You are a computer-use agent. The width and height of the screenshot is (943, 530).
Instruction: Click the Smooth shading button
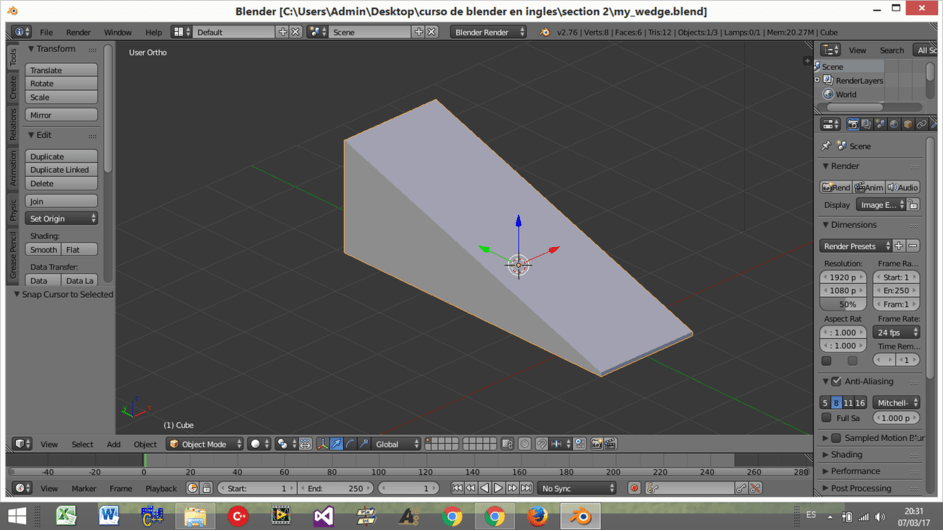click(x=43, y=249)
